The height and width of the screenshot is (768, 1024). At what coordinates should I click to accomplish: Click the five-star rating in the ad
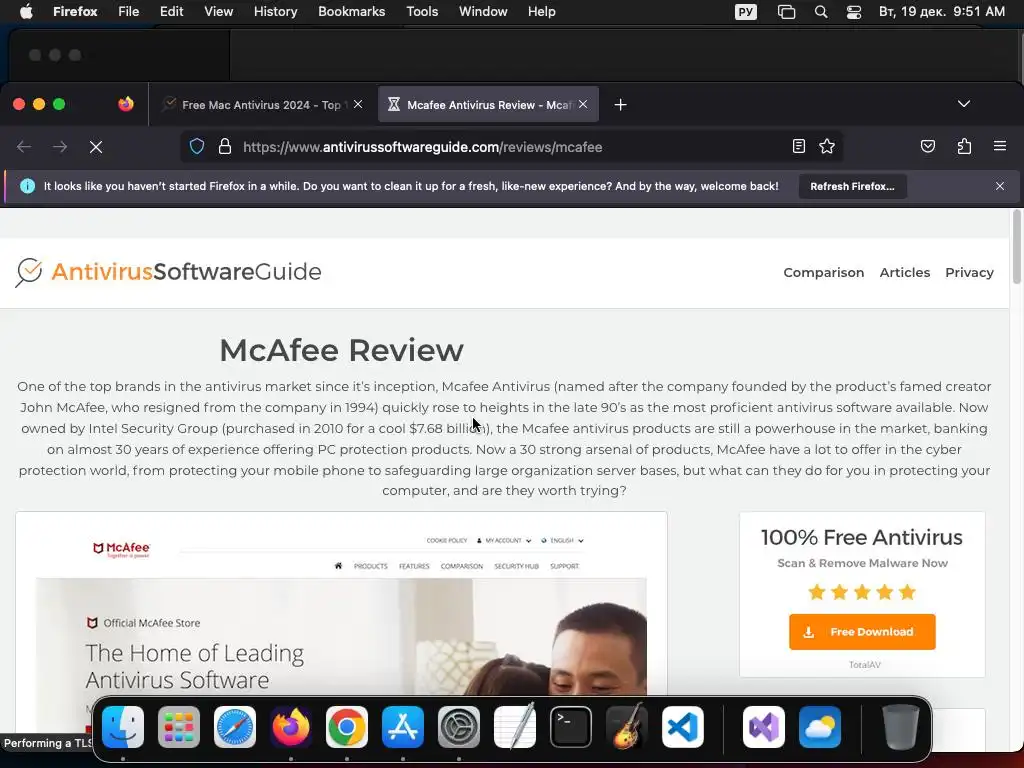click(862, 592)
